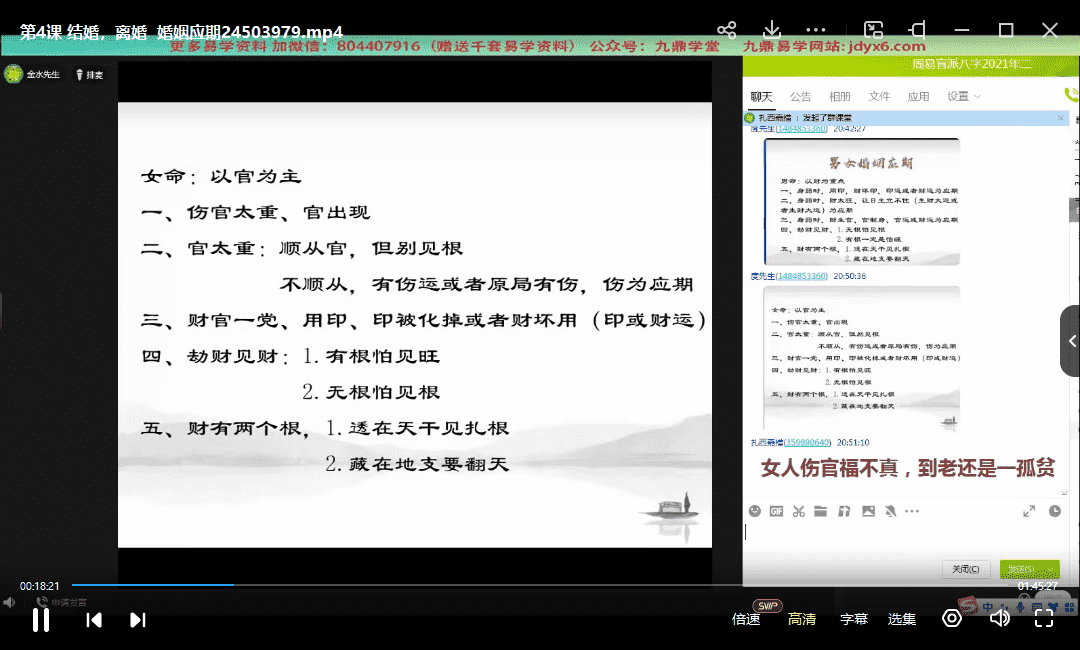1080x650 pixels.
Task: Click the 关闭 close chat button
Action: [966, 569]
